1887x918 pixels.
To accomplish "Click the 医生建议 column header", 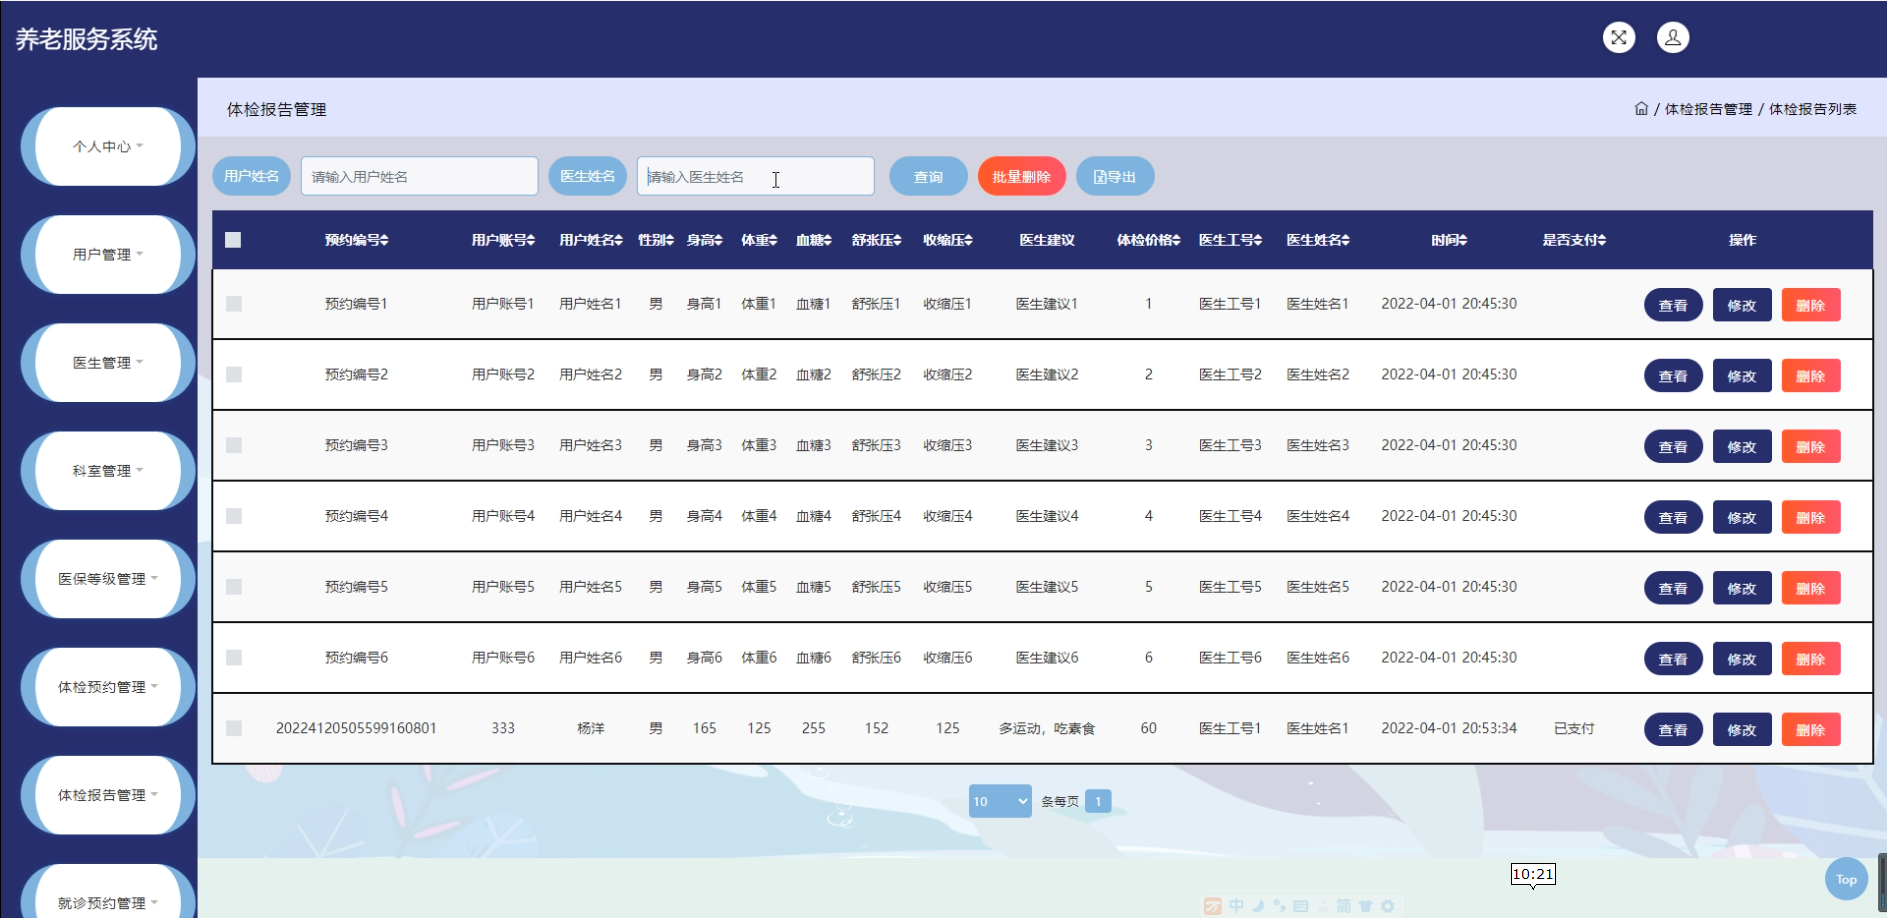I will (x=1047, y=240).
